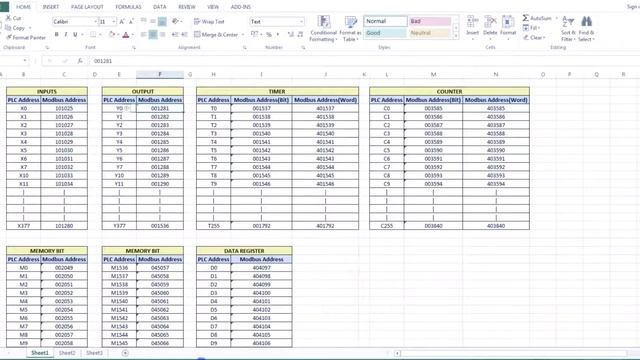Decrease decimal places
This screenshot has height=360, width=640.
[300, 35]
